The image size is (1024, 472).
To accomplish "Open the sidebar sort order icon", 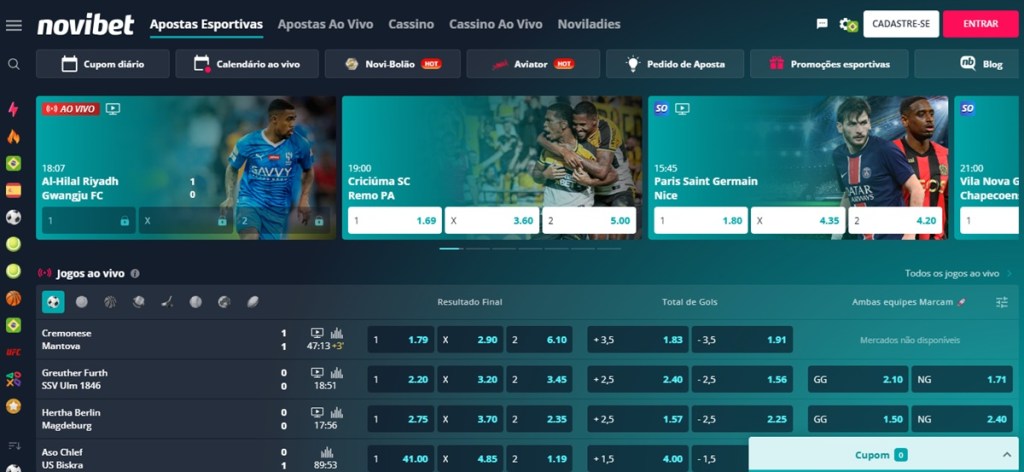I will [x=14, y=446].
